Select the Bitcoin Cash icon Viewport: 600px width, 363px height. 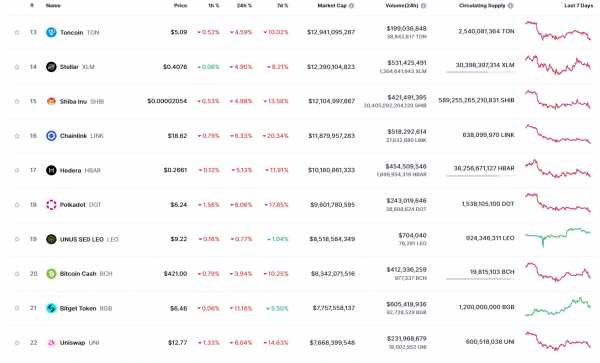(x=51, y=274)
